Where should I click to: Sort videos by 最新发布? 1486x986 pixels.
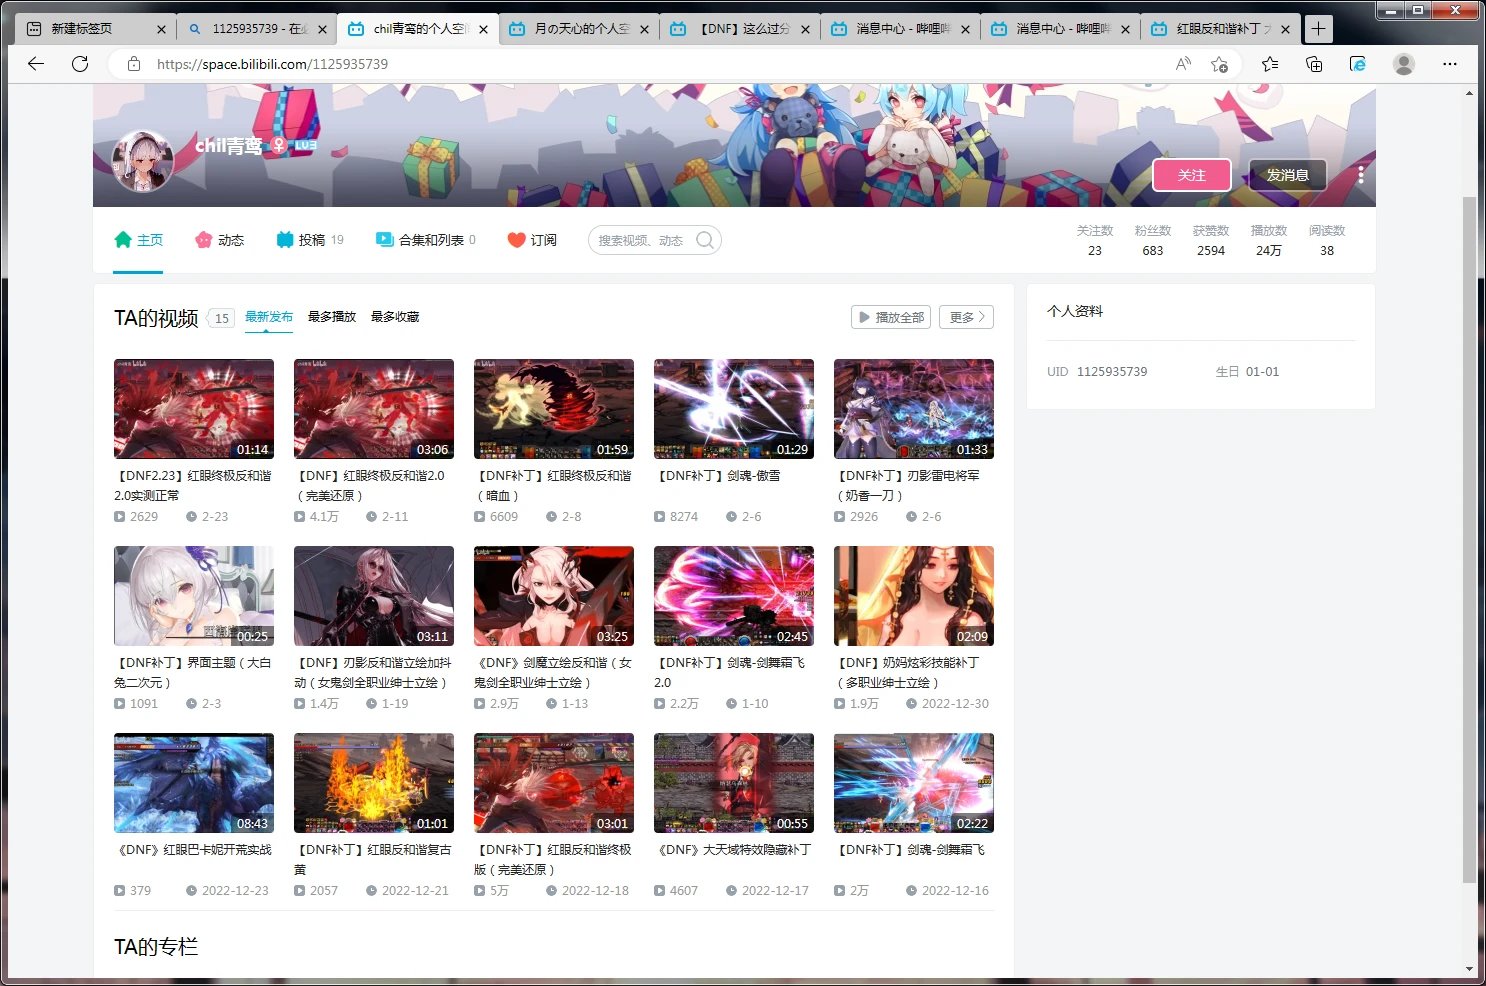269,317
